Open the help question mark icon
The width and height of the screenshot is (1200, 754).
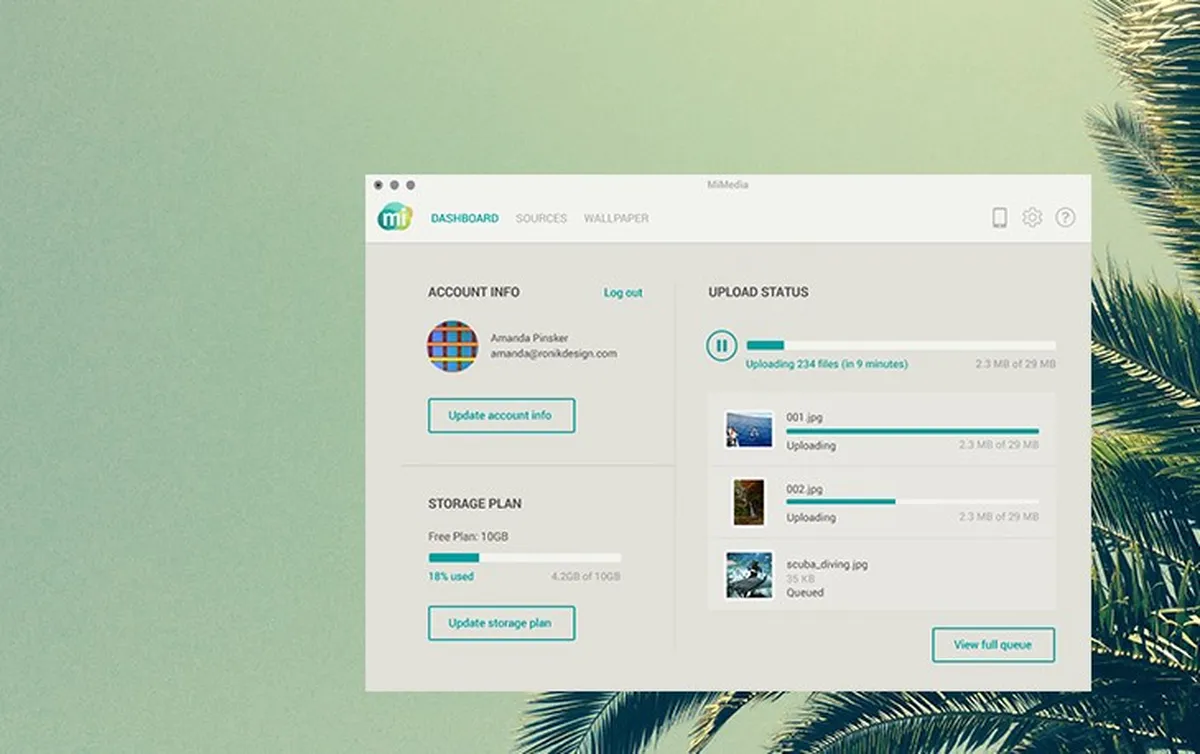click(1065, 217)
